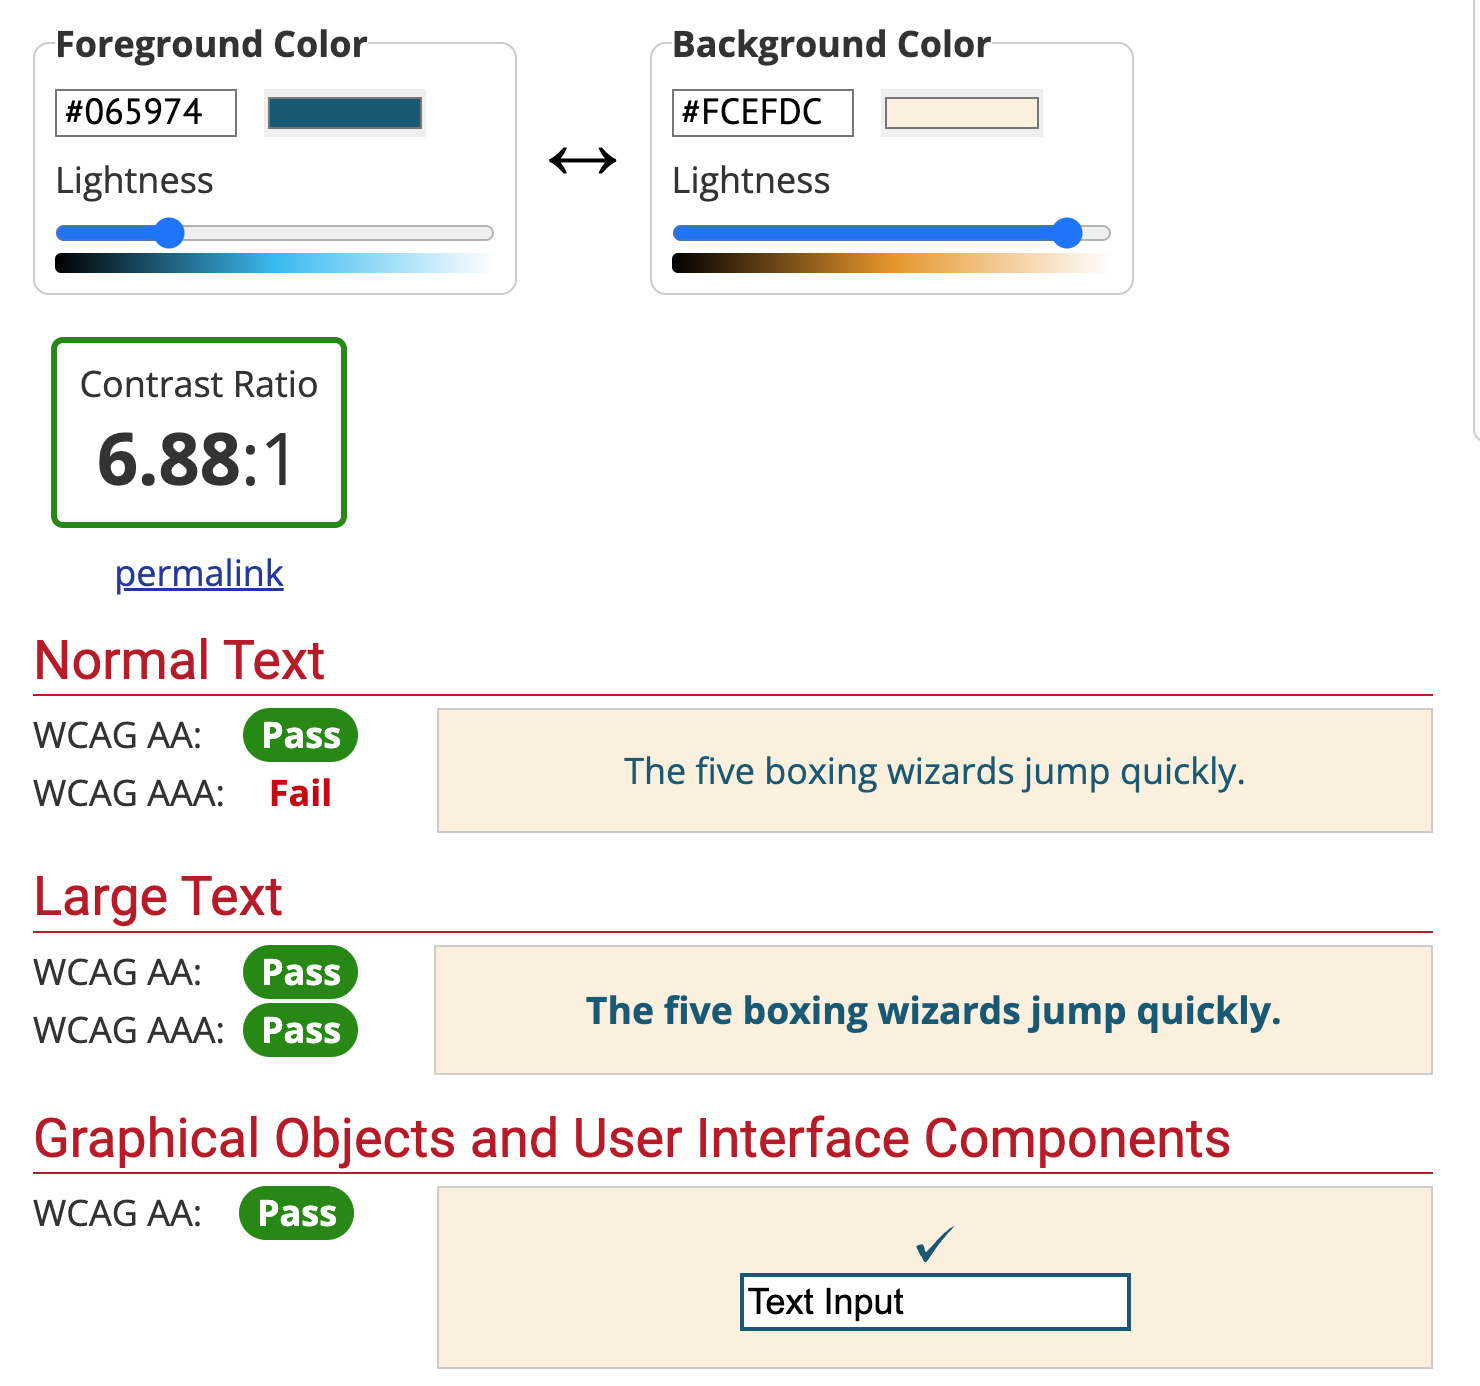Click the normal-weight sample sentence preview

(934, 771)
